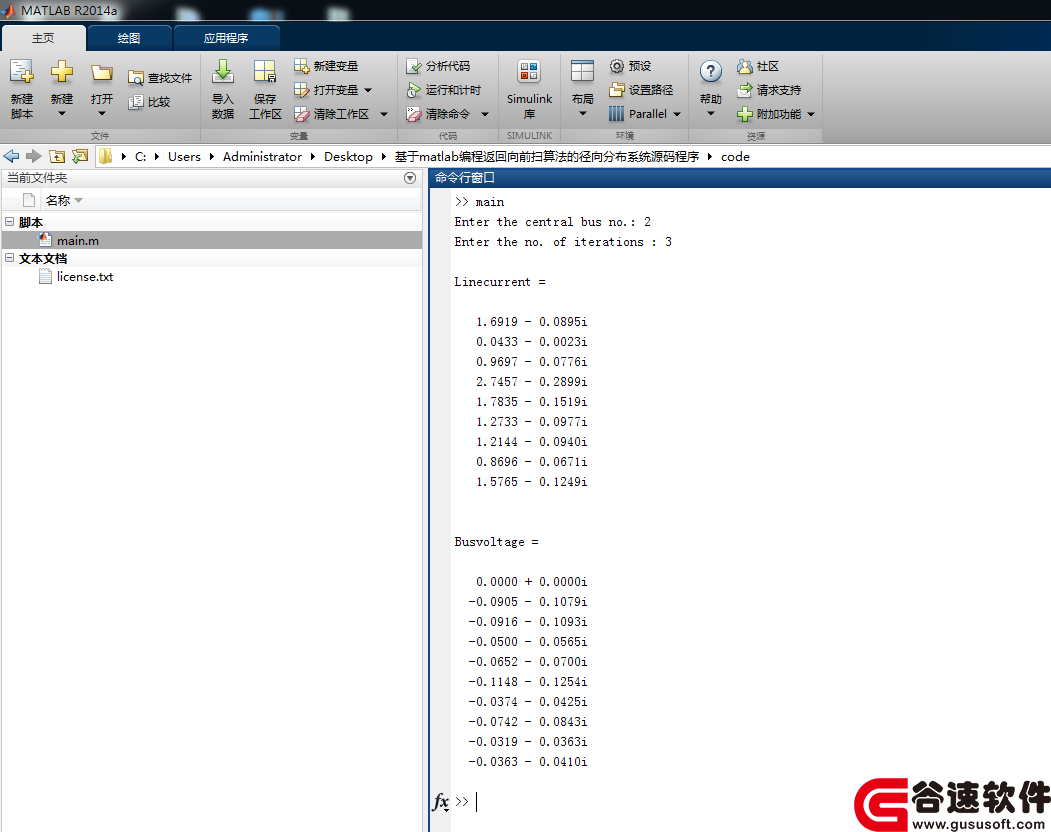Expand the Layout (布局) dropdown arrow
1051x832 pixels.
(582, 113)
